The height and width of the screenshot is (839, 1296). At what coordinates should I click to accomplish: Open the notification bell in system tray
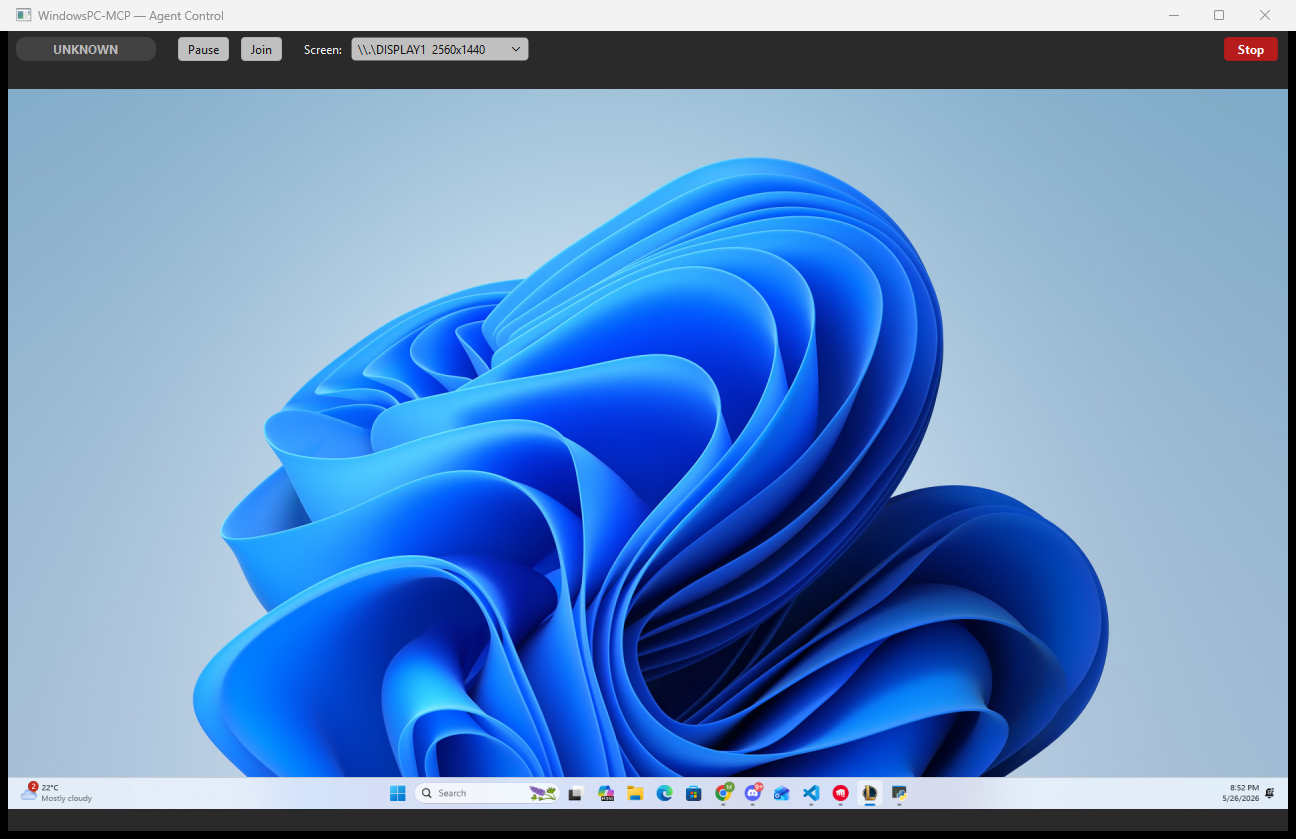point(1269,793)
